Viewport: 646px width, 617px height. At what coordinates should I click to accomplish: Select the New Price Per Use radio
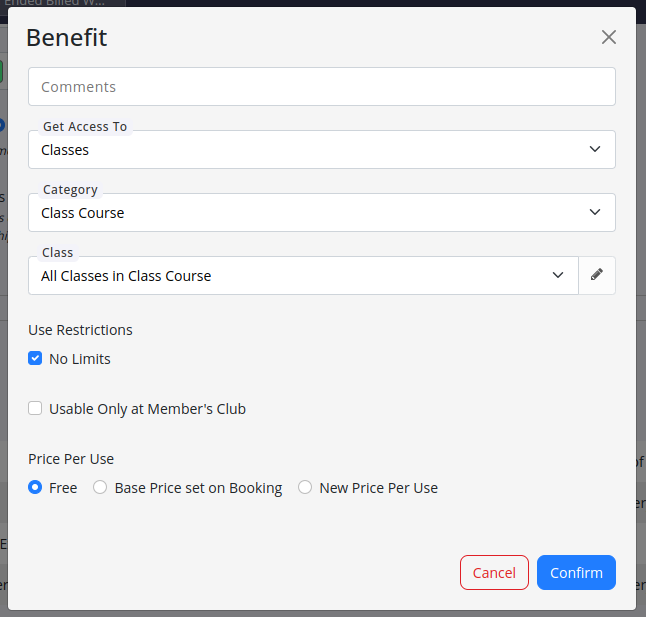coord(305,488)
